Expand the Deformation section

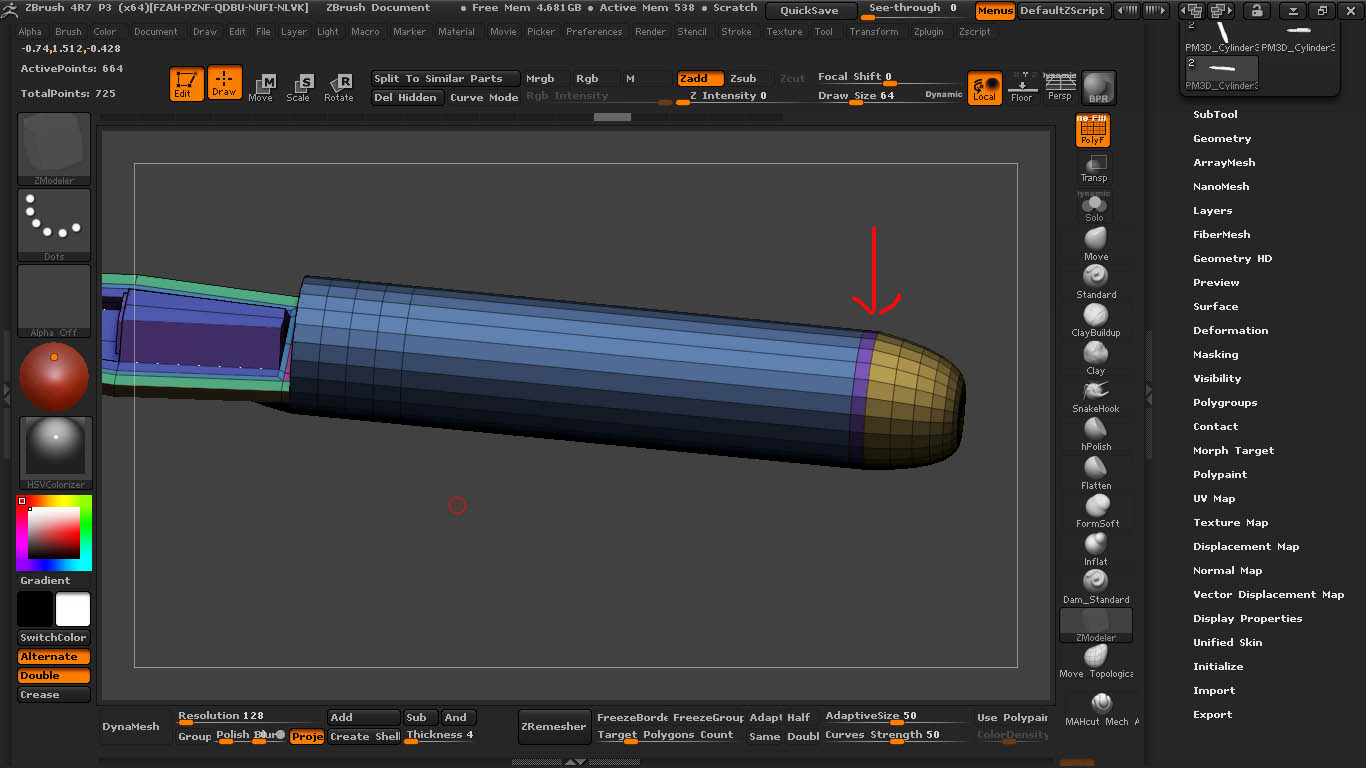click(x=1230, y=331)
